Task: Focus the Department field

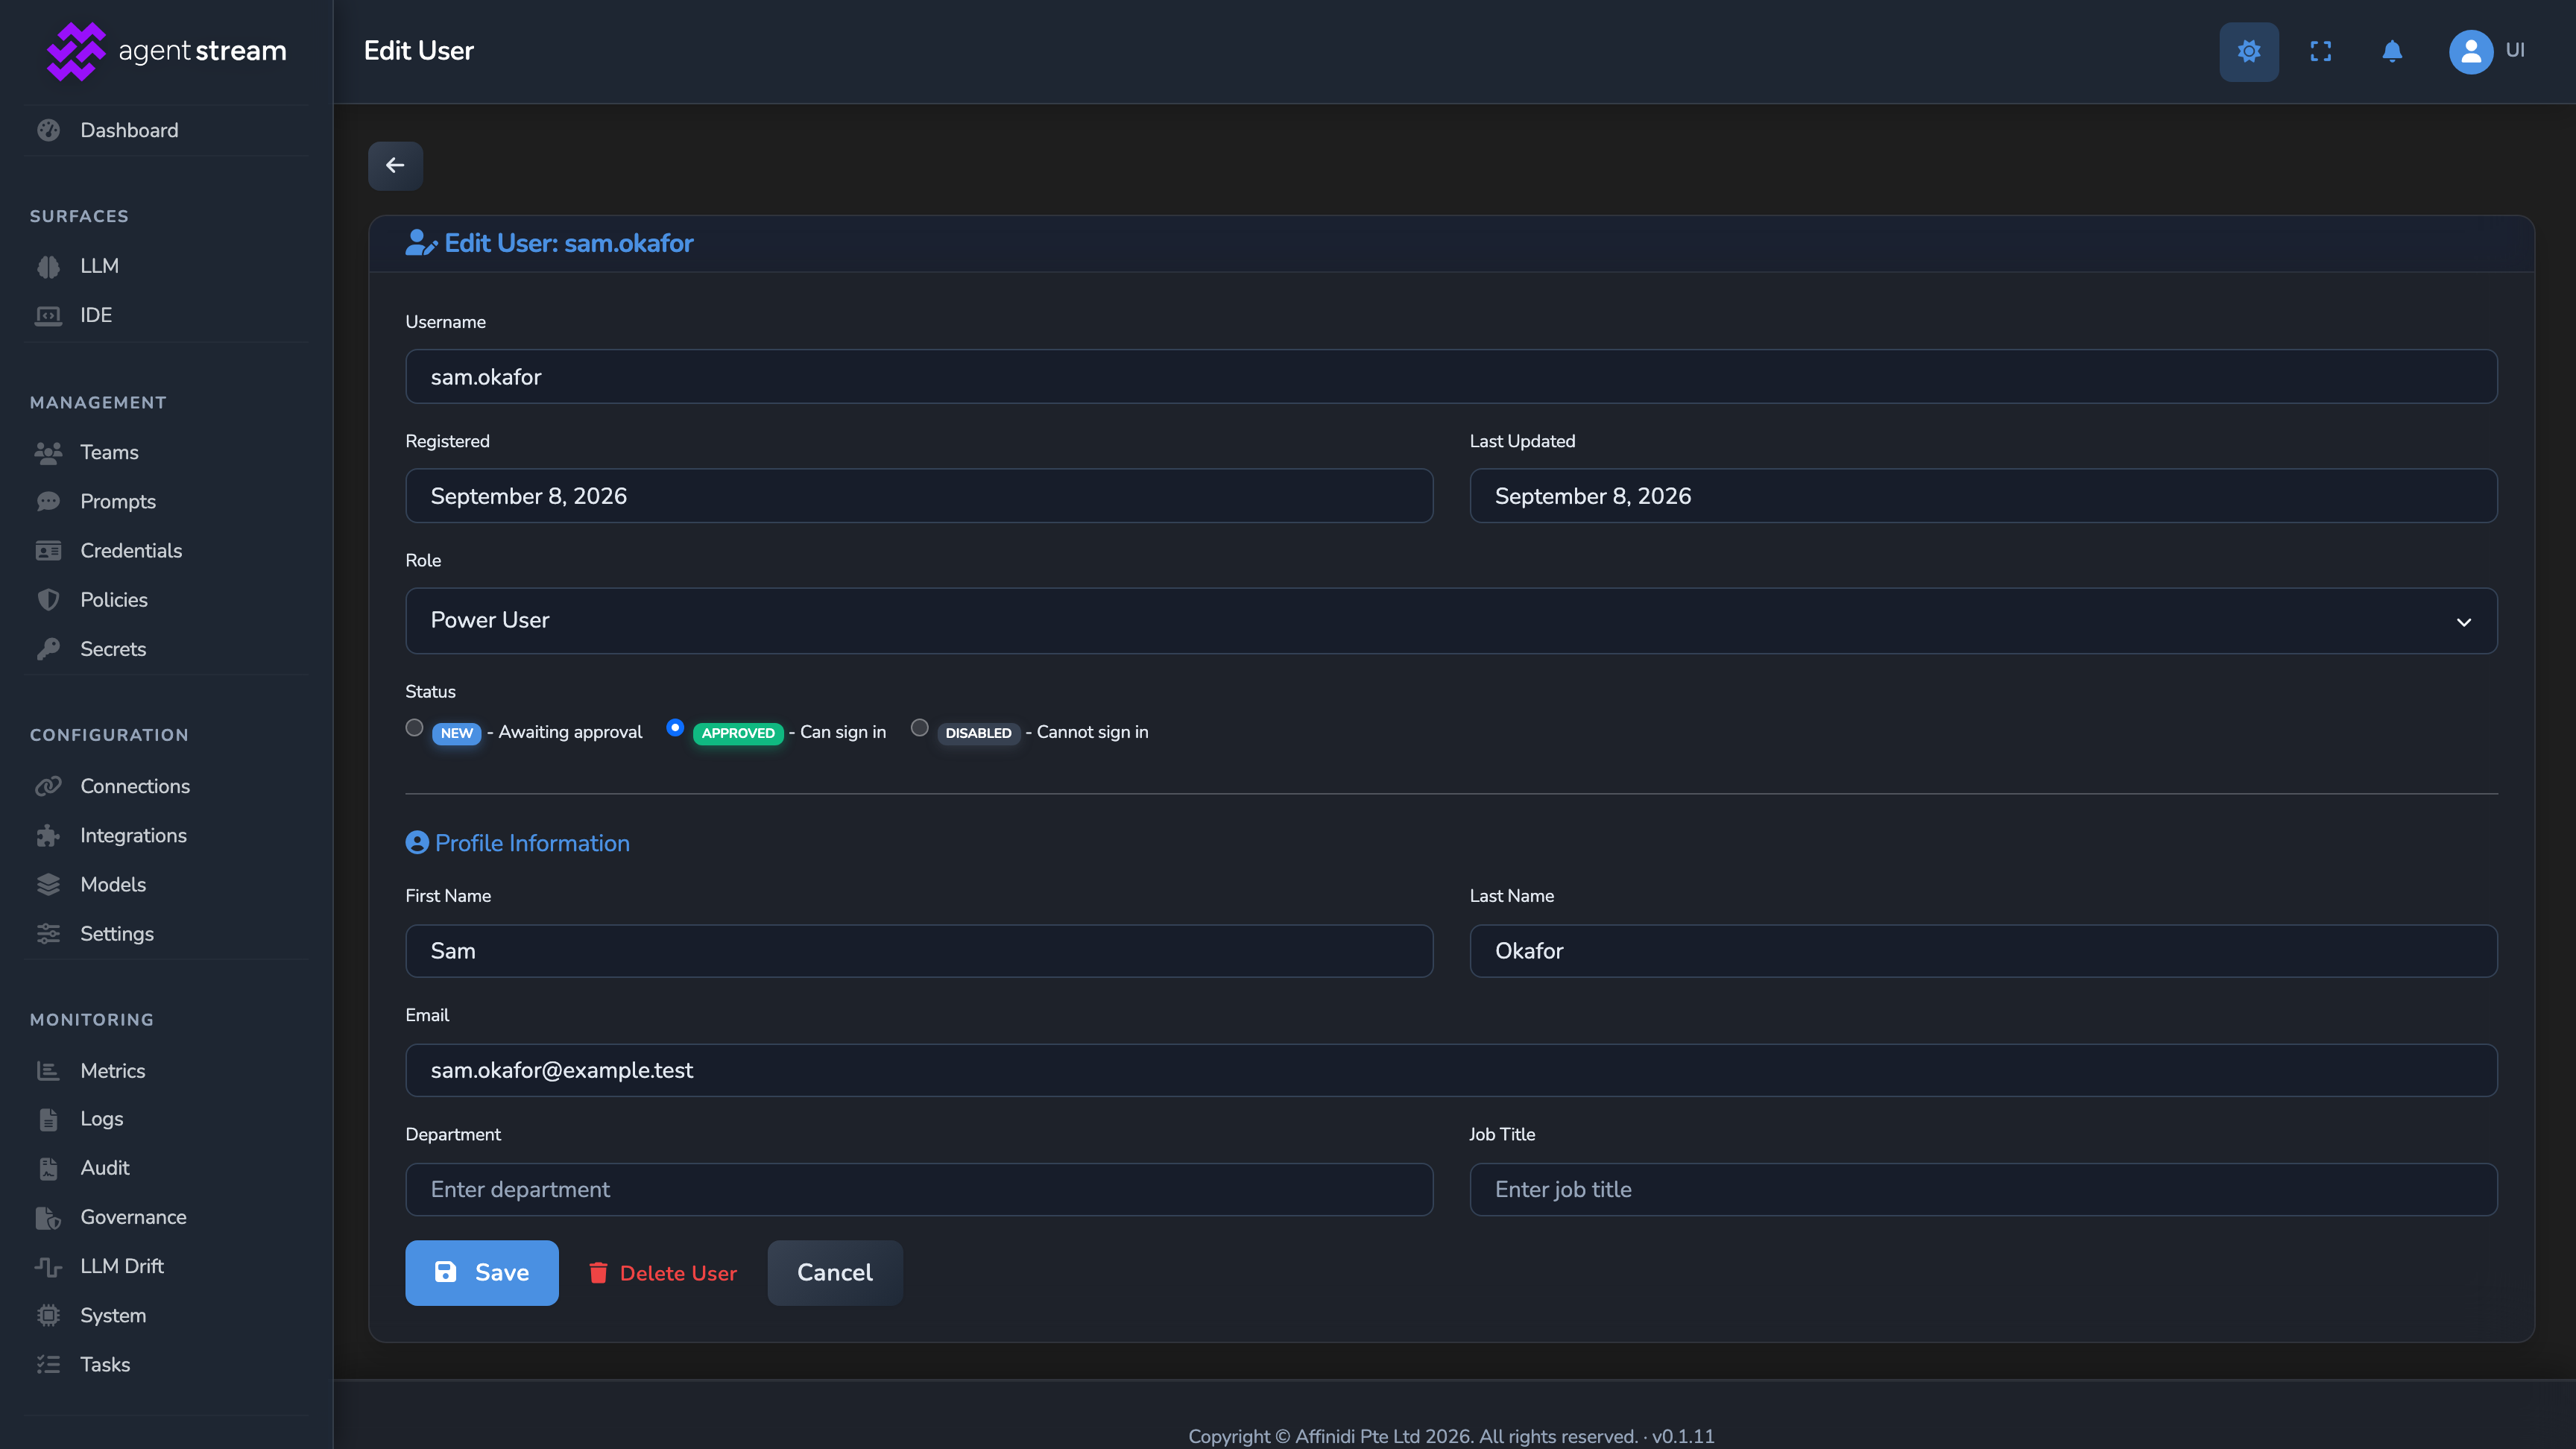Action: click(x=918, y=1189)
